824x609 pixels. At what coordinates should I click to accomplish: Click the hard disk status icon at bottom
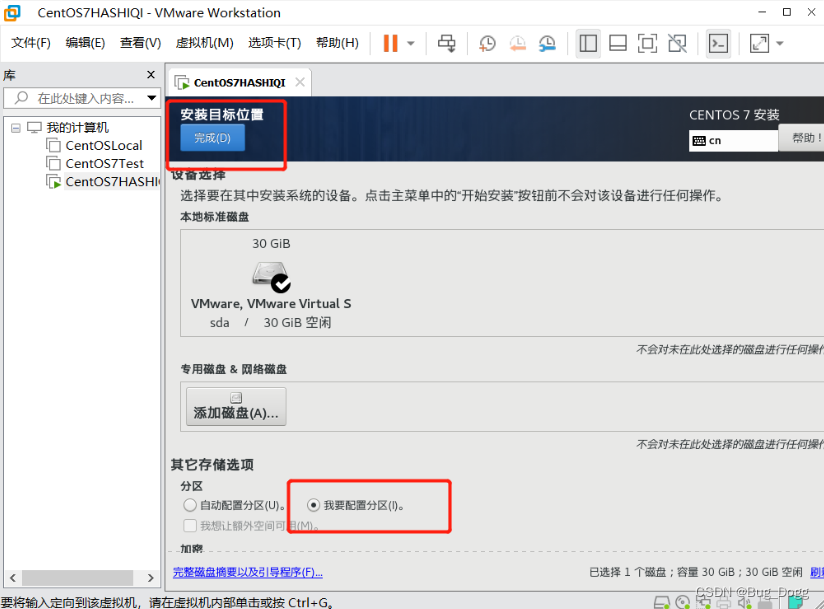point(662,602)
